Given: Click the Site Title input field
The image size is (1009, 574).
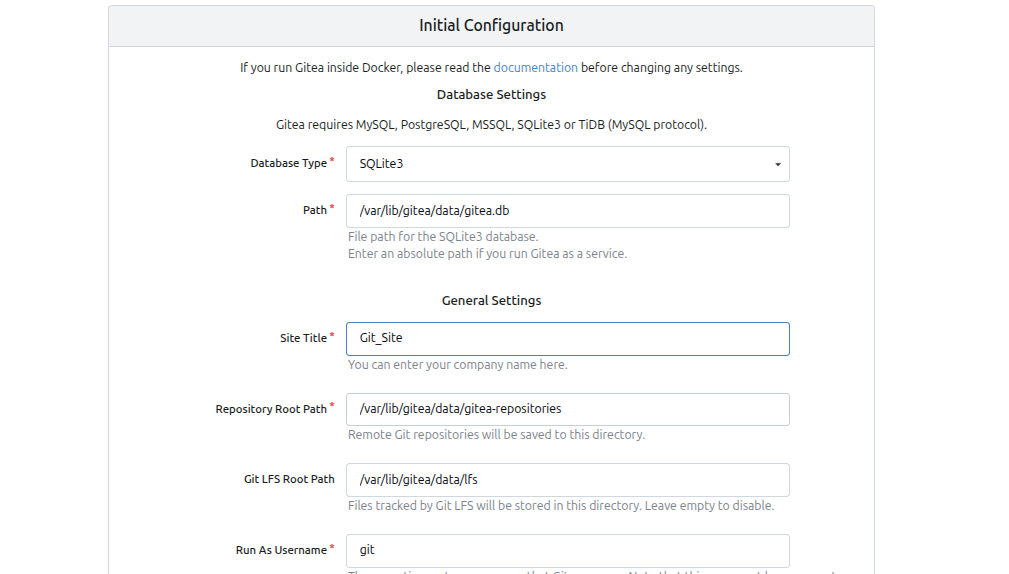Looking at the screenshot, I should pos(568,338).
